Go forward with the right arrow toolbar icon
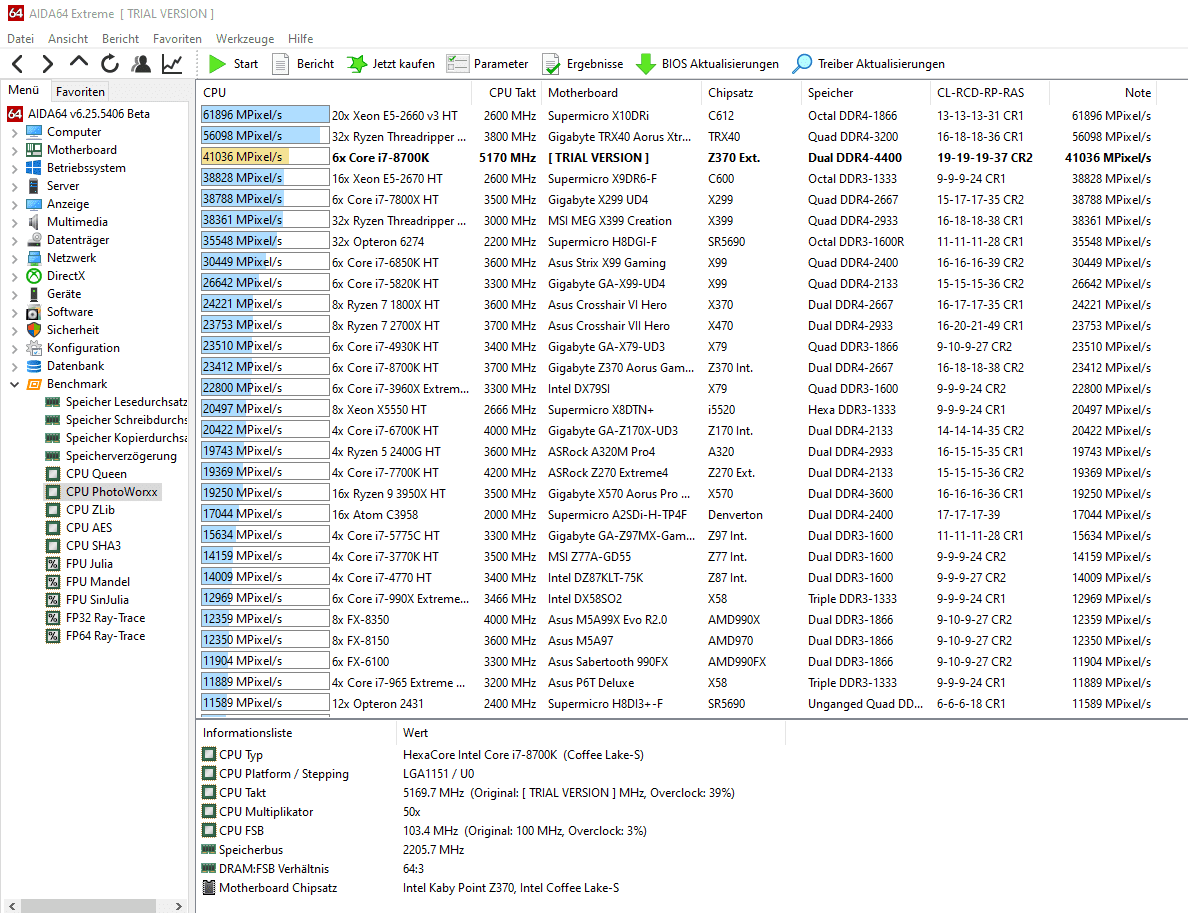This screenshot has height=913, width=1188. click(47, 64)
